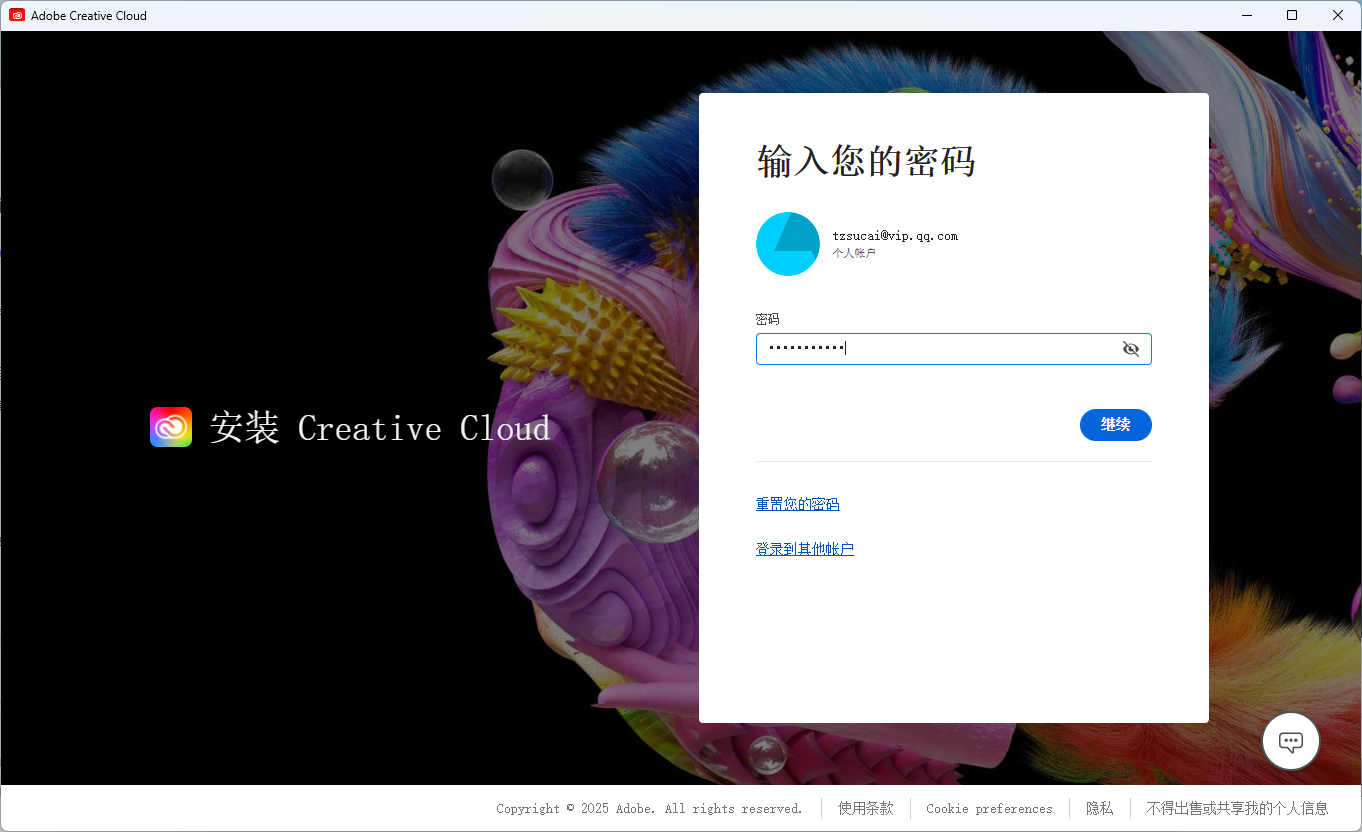The width and height of the screenshot is (1362, 832).
Task: Minimize the Adobe Creative Cloud window
Action: pyautogui.click(x=1246, y=15)
